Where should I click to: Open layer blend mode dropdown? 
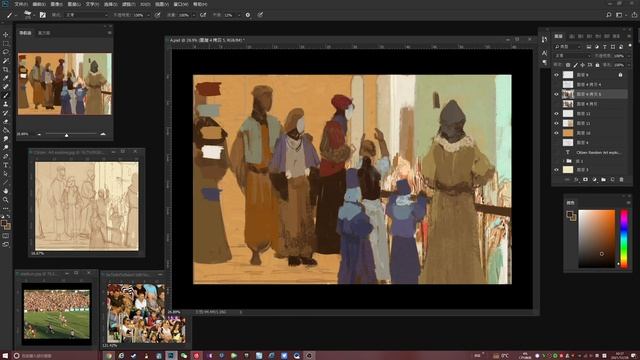(x=572, y=56)
